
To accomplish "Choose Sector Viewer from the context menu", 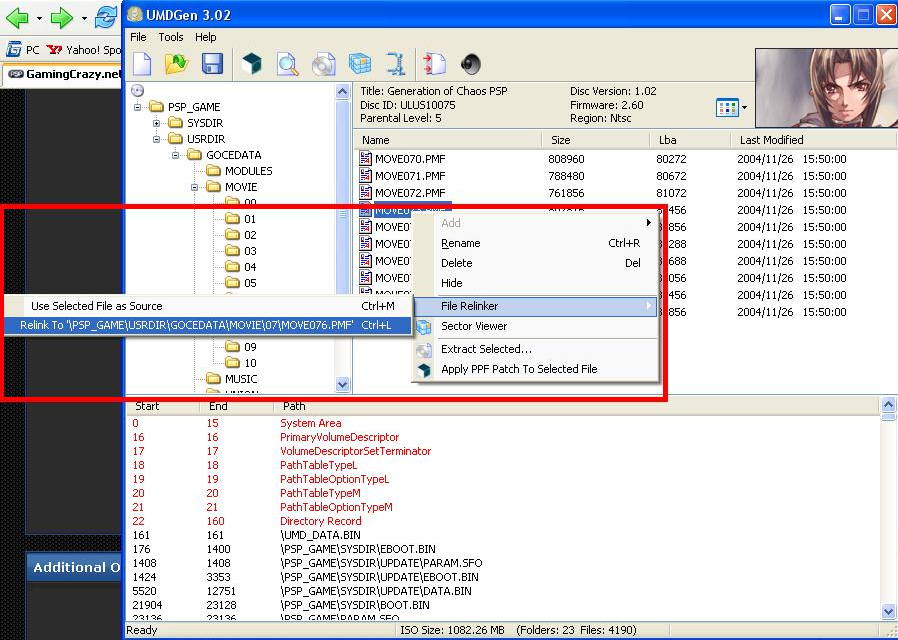I will pos(474,326).
